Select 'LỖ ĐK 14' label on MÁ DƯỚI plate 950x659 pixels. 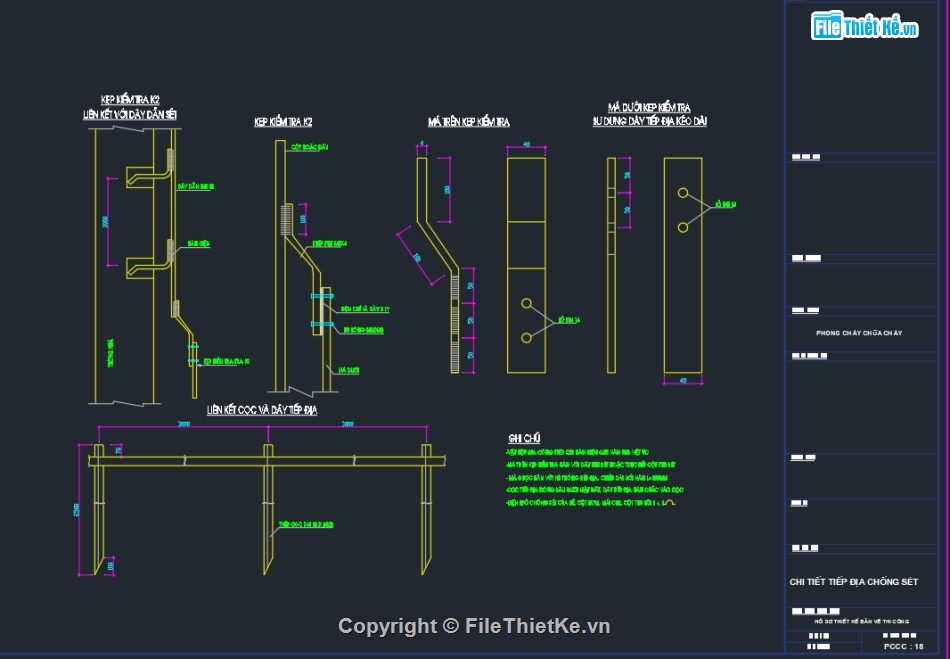click(725, 205)
